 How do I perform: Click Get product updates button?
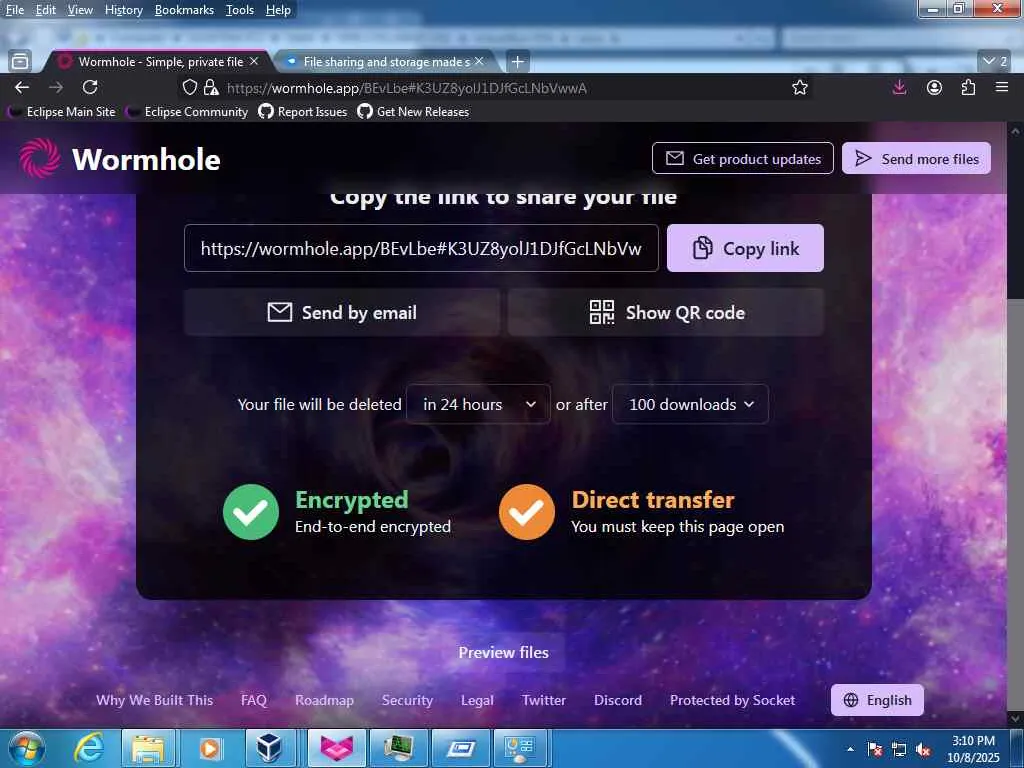coord(743,158)
